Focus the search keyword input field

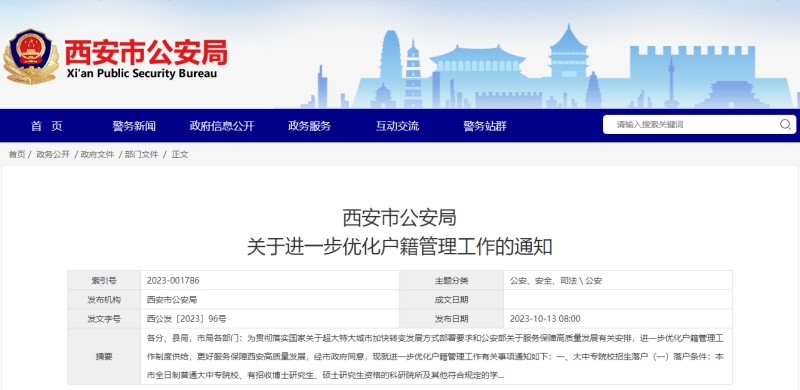pyautogui.click(x=694, y=125)
